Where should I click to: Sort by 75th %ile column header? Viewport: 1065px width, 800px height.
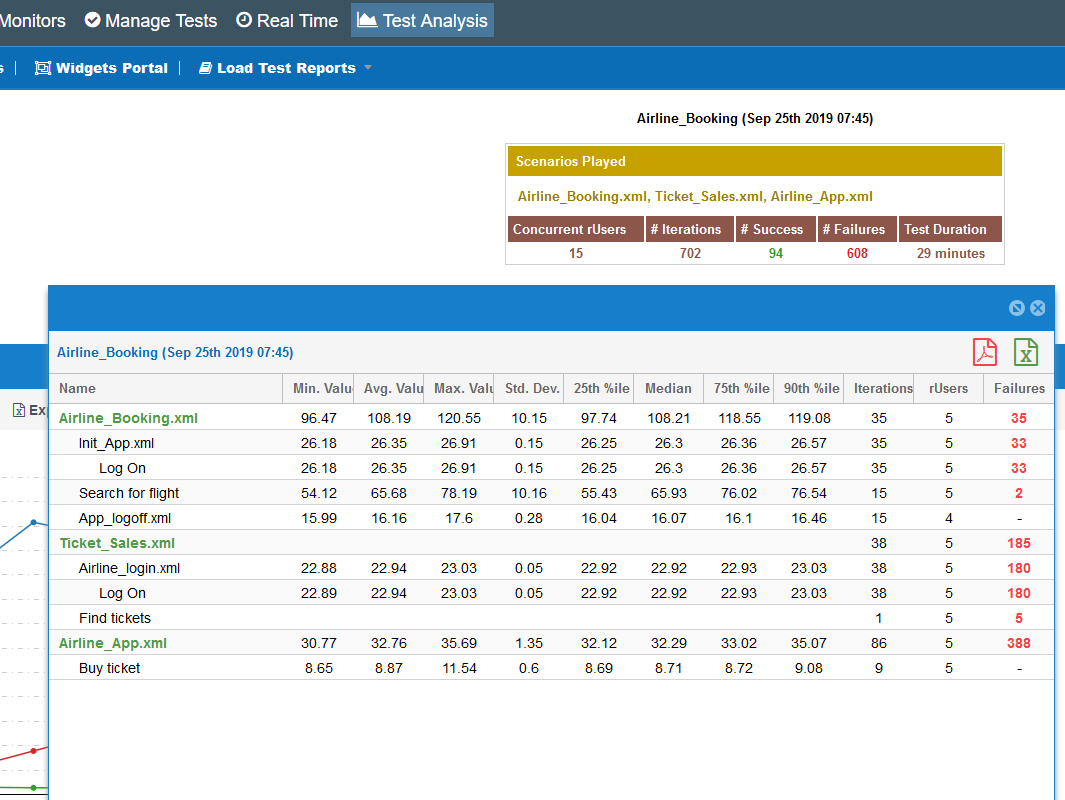[739, 388]
